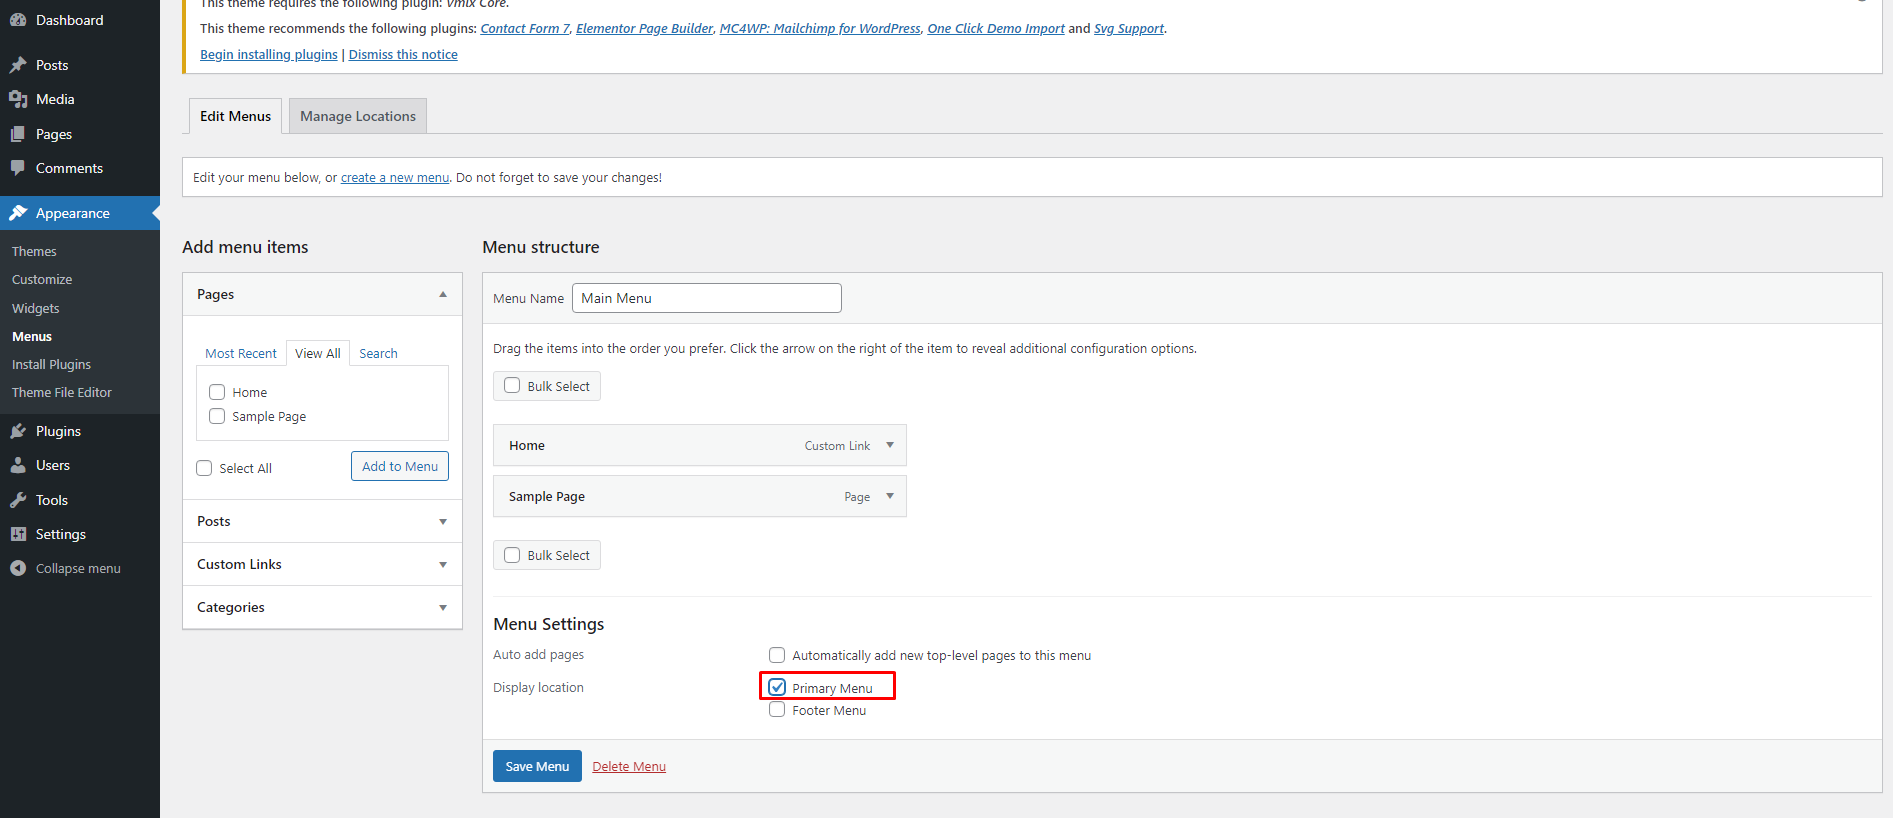Viewport: 1893px width, 818px height.
Task: Expand the Categories section
Action: point(442,608)
